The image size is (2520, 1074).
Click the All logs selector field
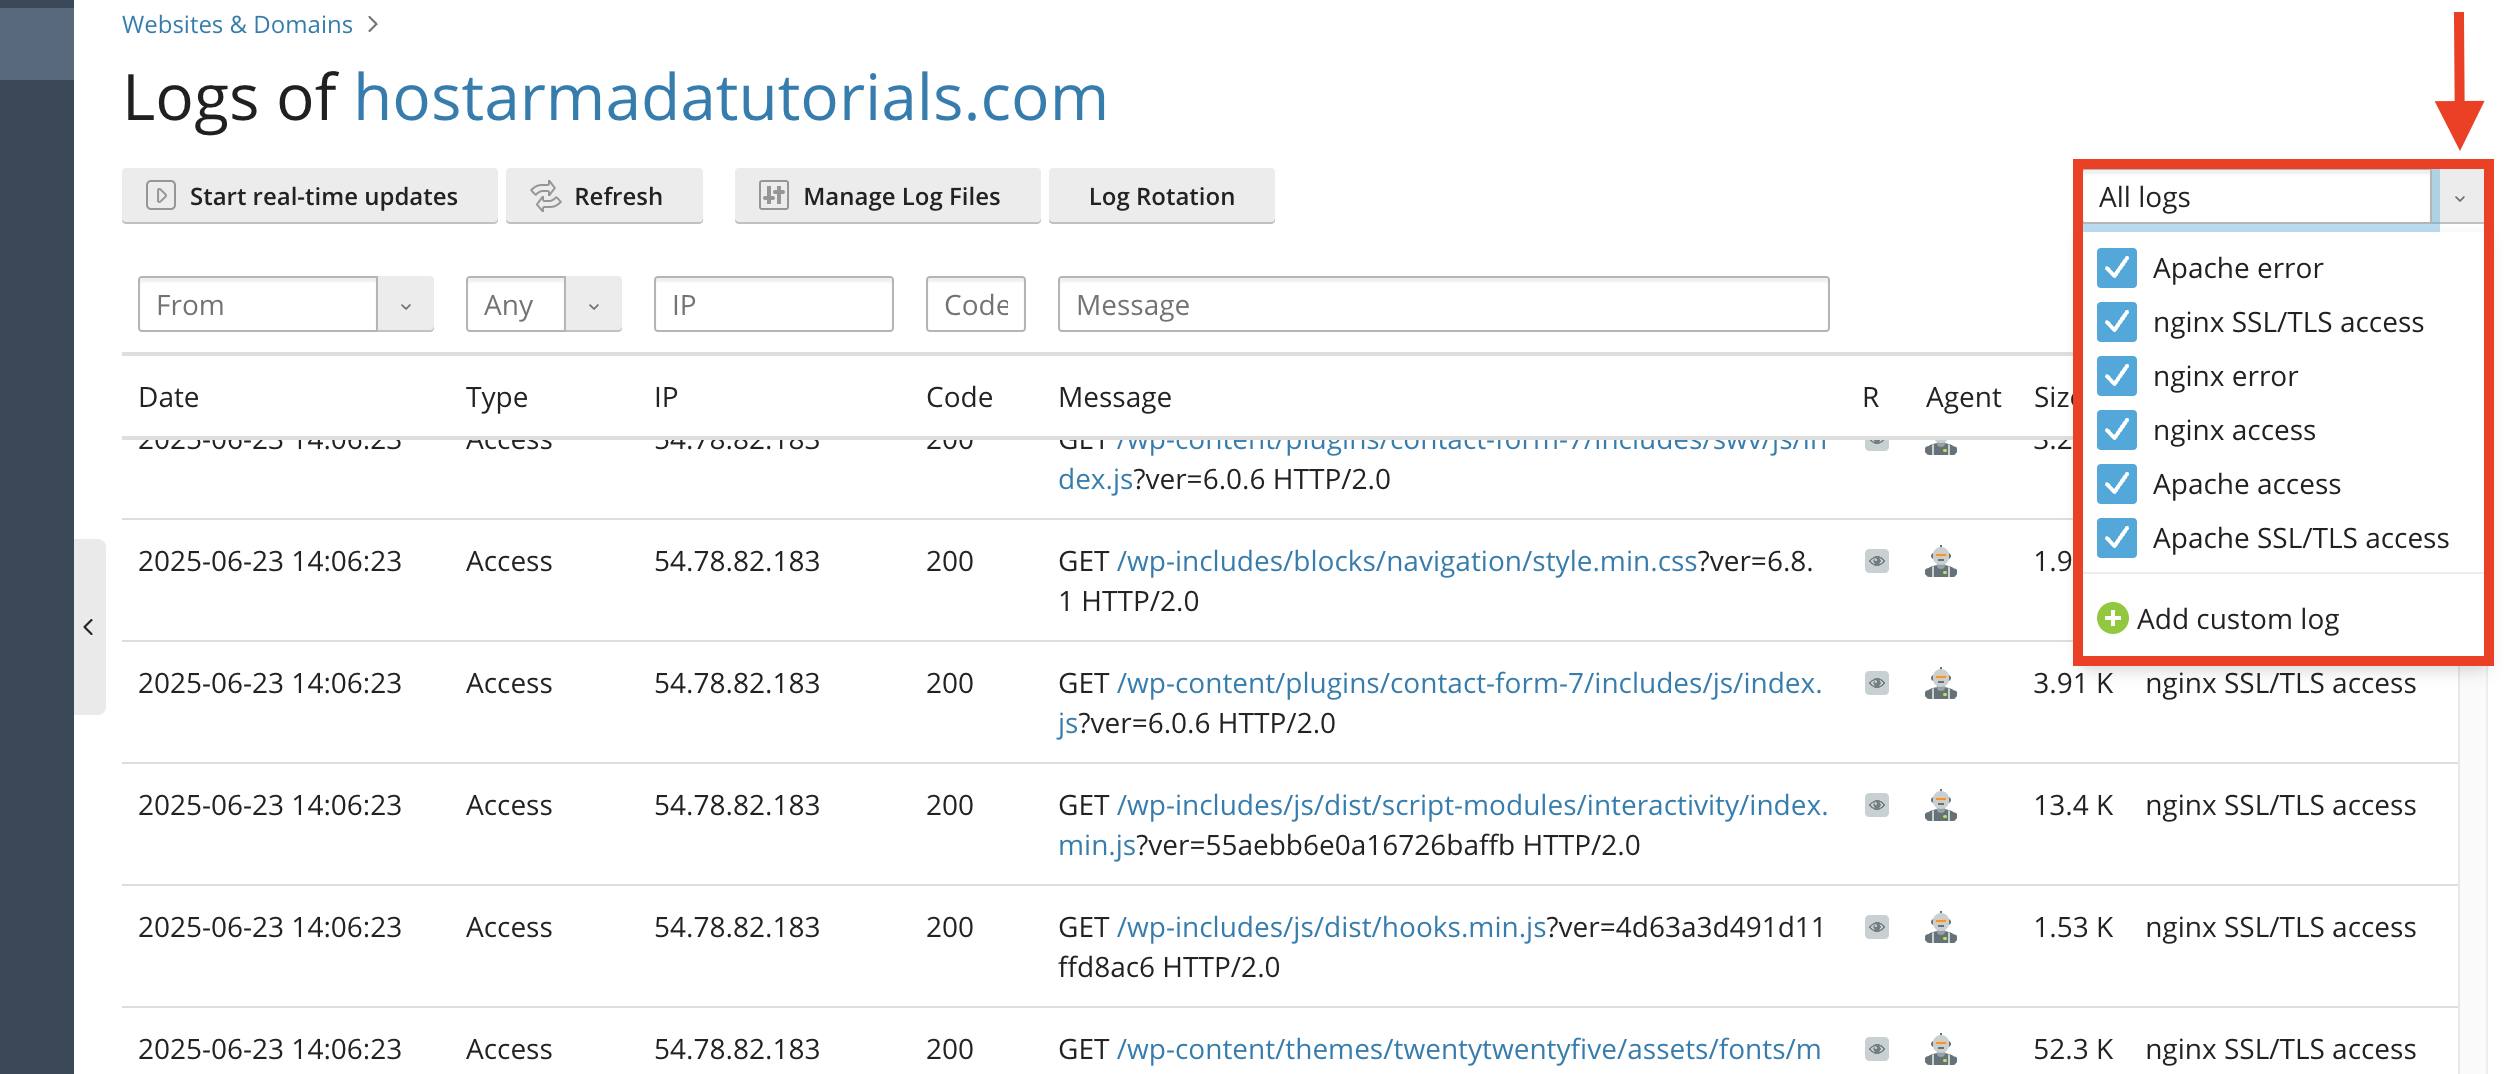(x=2258, y=197)
